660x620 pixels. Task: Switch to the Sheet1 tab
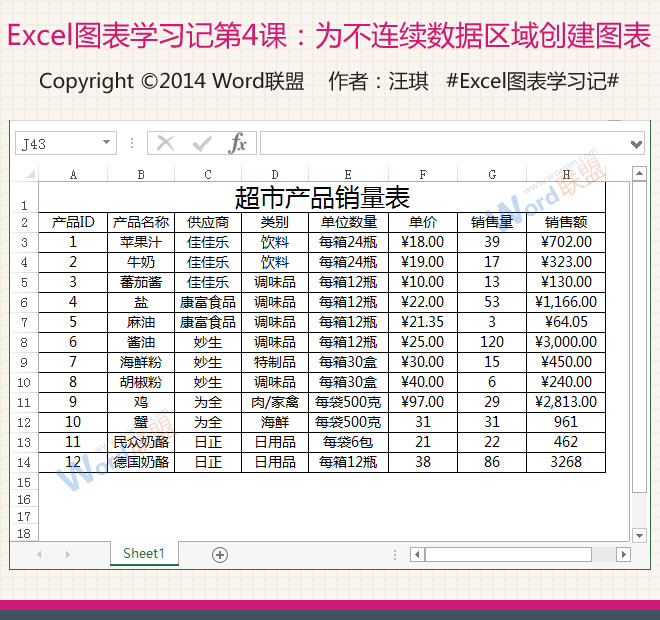point(144,553)
